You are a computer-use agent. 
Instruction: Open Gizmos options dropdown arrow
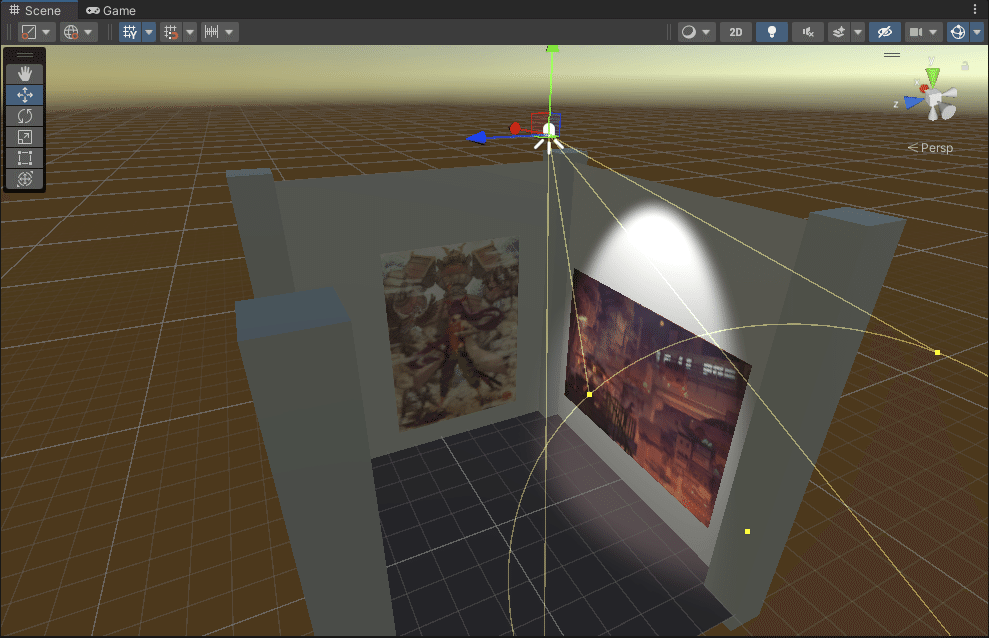(x=976, y=32)
